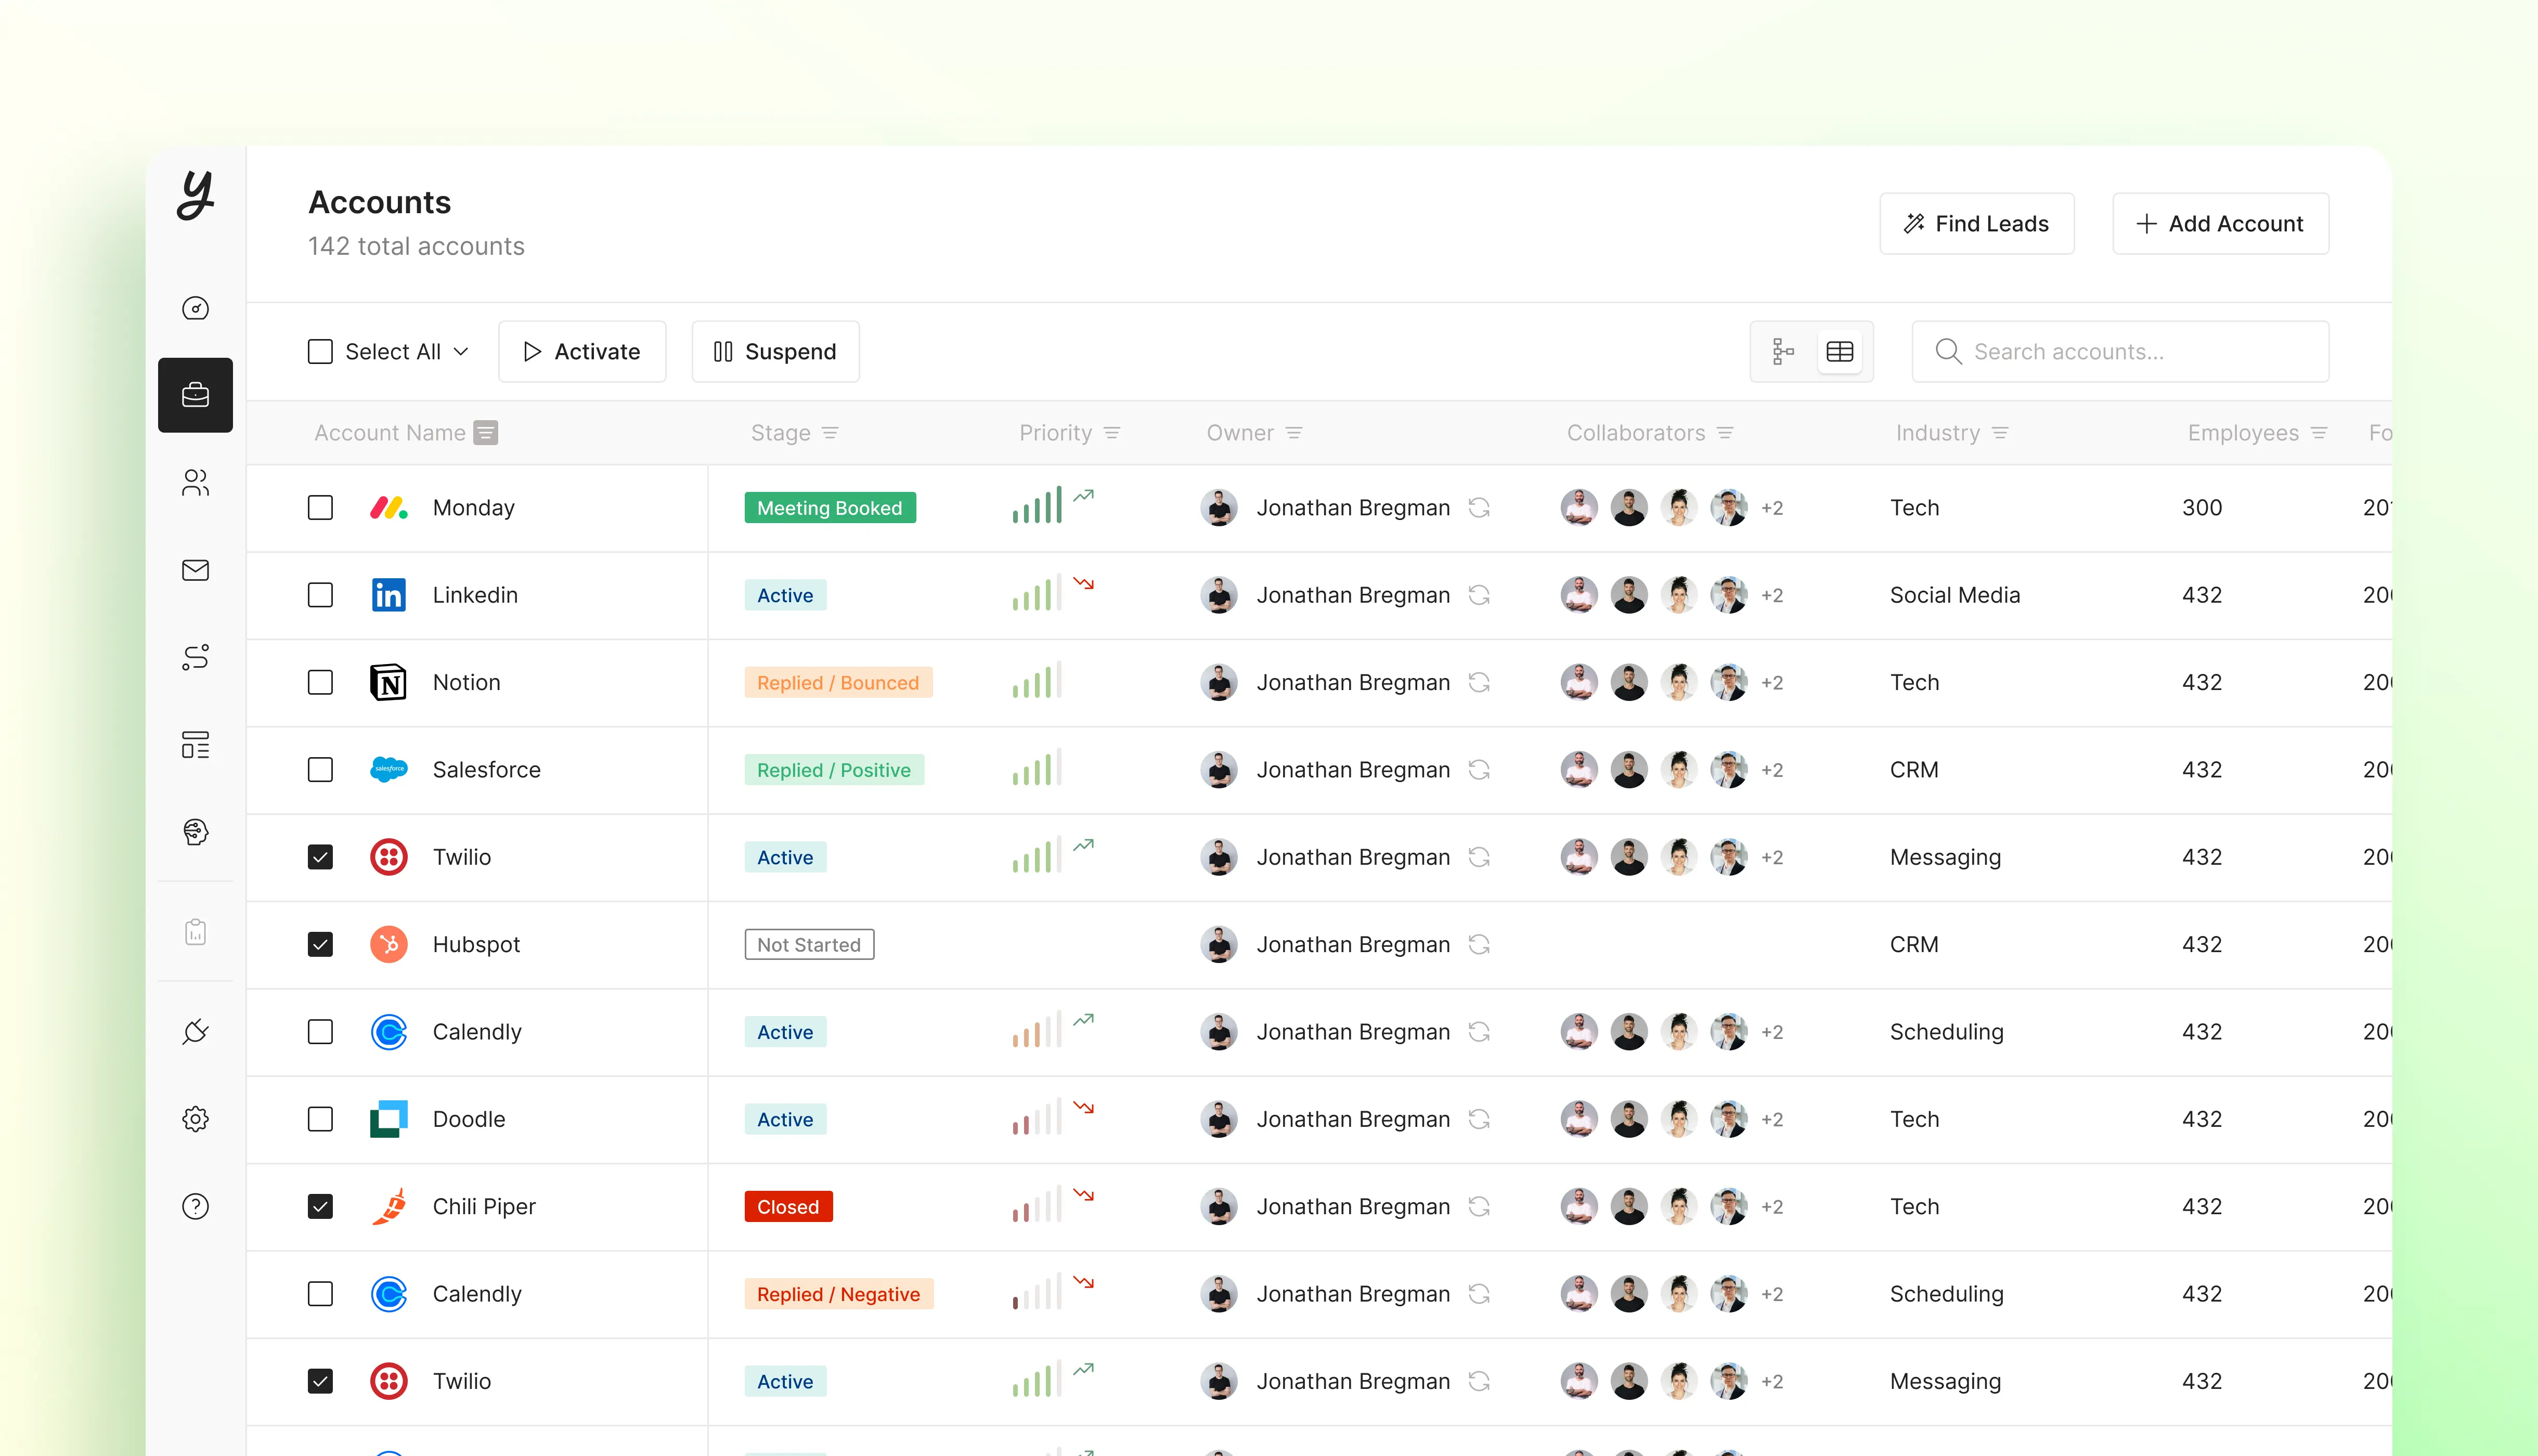Click the y logo at top of sidebar
The width and height of the screenshot is (2538, 1456).
[x=196, y=195]
